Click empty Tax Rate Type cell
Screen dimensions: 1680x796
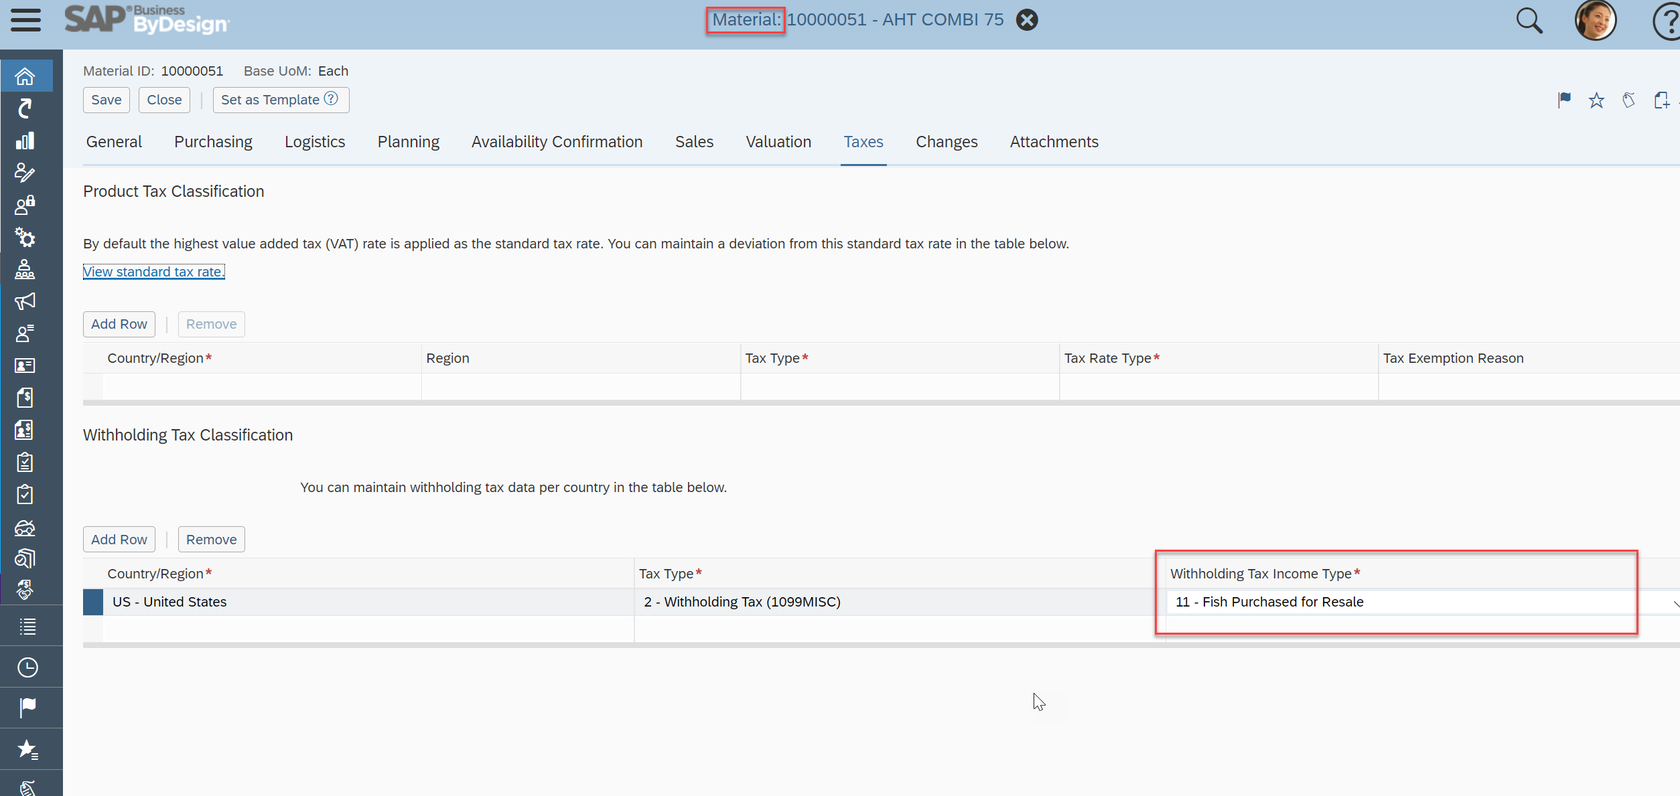[x=1218, y=387]
